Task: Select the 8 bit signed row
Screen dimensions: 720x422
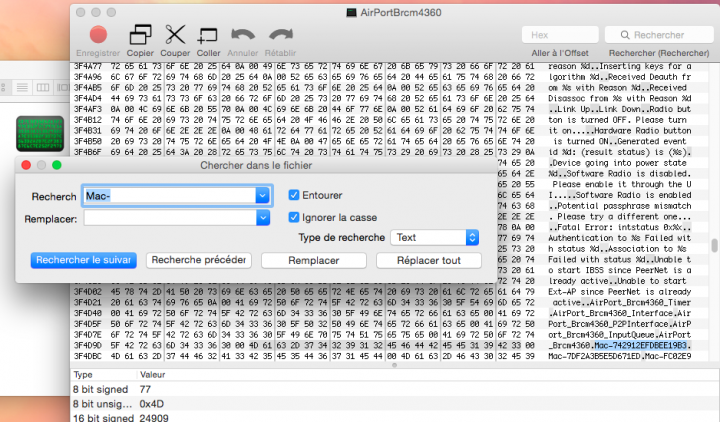Action: pyautogui.click(x=395, y=389)
